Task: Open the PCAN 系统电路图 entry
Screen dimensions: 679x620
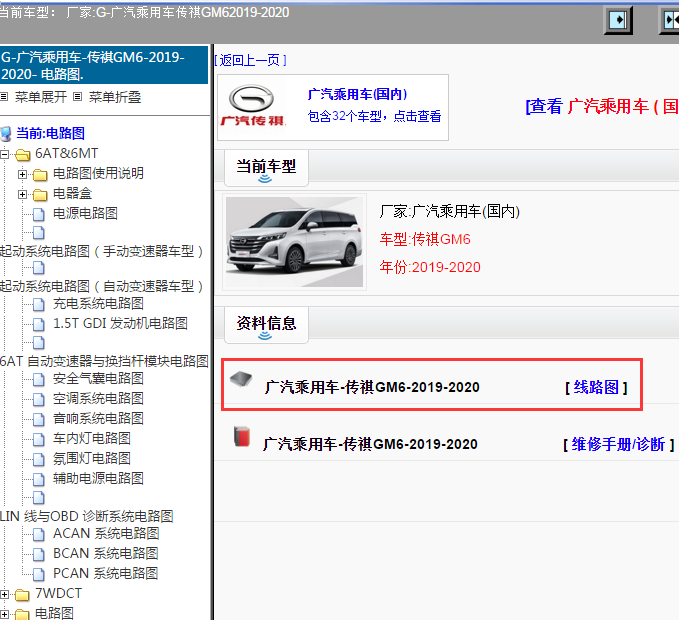Action: pos(106,573)
